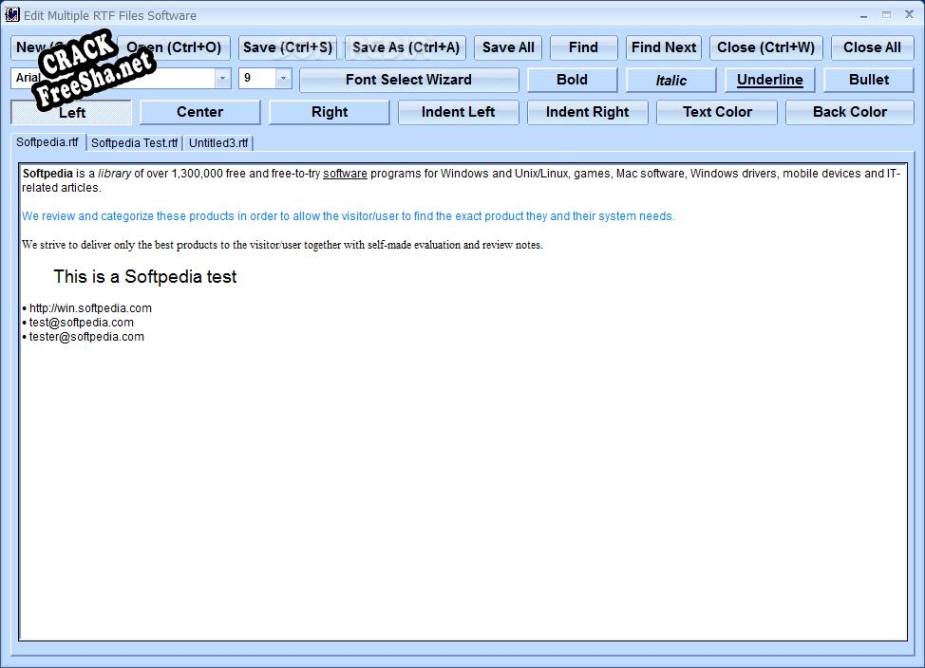Image resolution: width=925 pixels, height=668 pixels.
Task: Click the Indent Right button
Action: tap(587, 112)
